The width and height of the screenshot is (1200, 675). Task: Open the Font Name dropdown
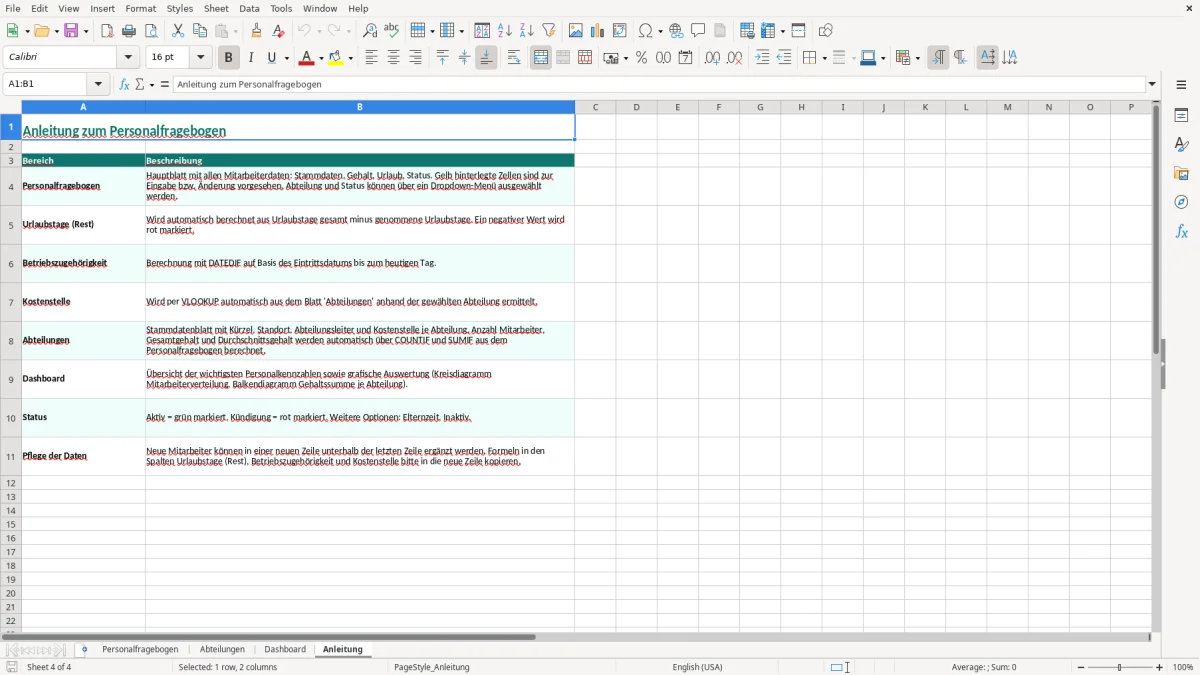(x=128, y=58)
